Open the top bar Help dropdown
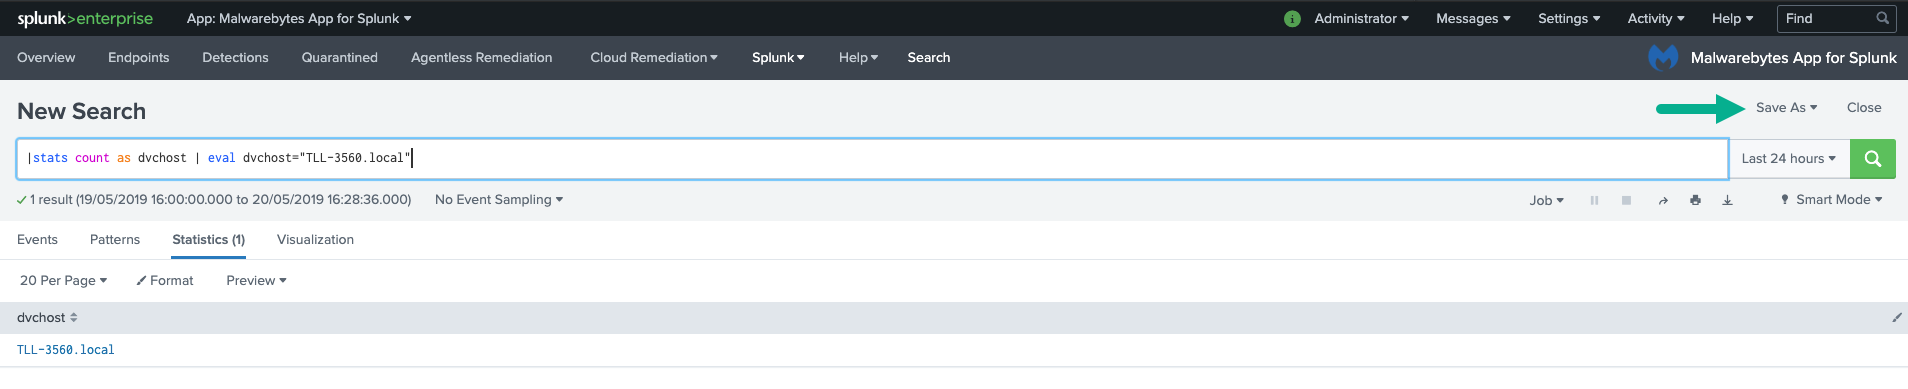 1732,18
